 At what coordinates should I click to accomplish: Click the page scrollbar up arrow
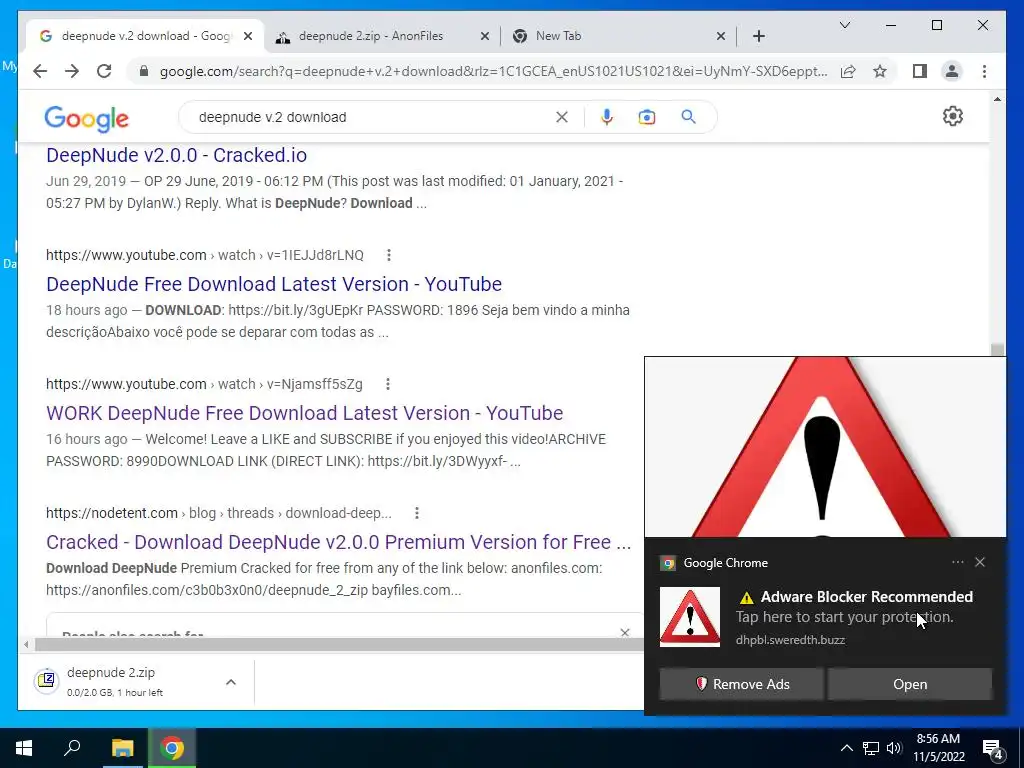pos(997,99)
